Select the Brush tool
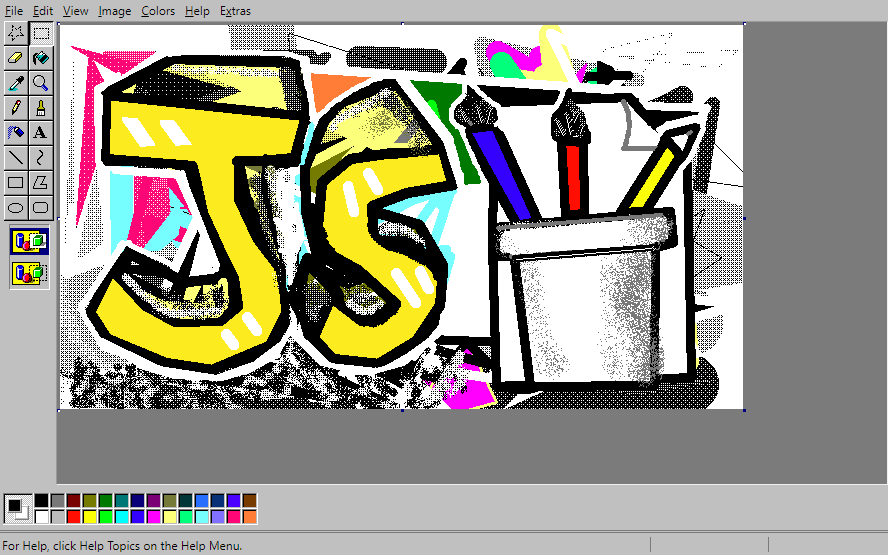Image resolution: width=888 pixels, height=555 pixels. (41, 107)
